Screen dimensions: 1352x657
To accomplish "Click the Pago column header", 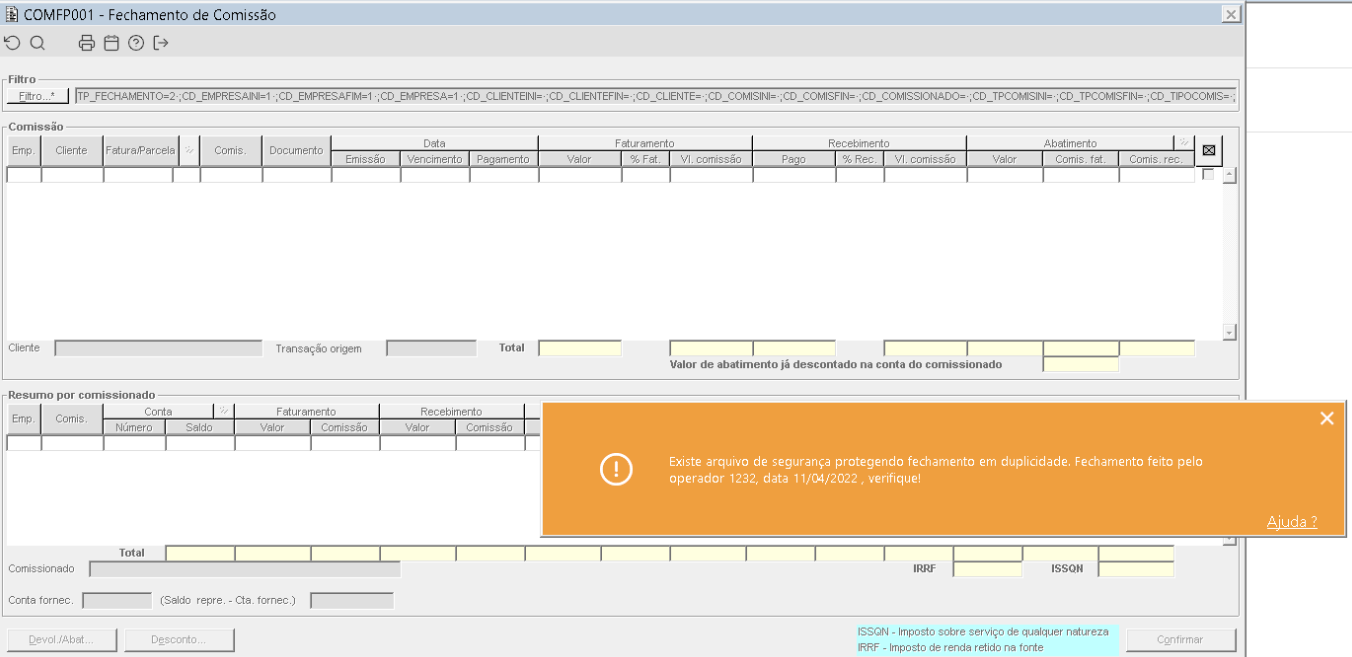I will pyautogui.click(x=794, y=159).
